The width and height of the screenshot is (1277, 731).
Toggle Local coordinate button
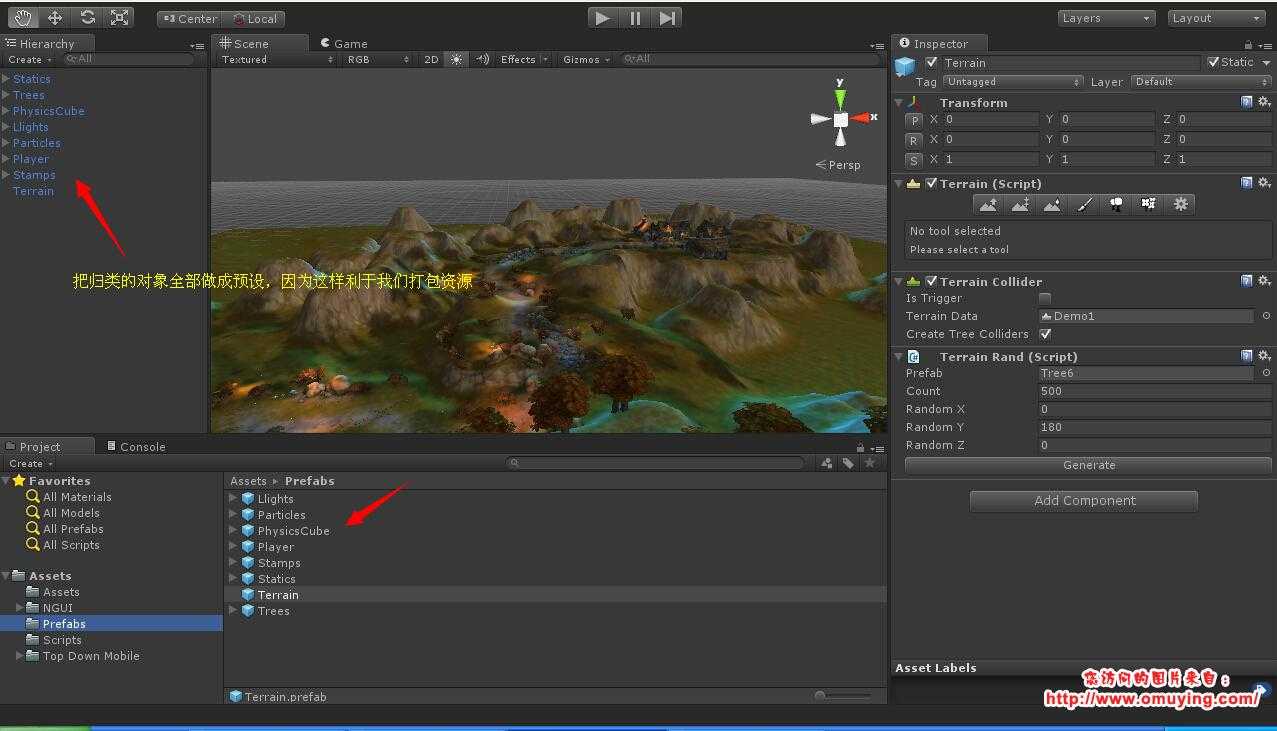pos(254,18)
